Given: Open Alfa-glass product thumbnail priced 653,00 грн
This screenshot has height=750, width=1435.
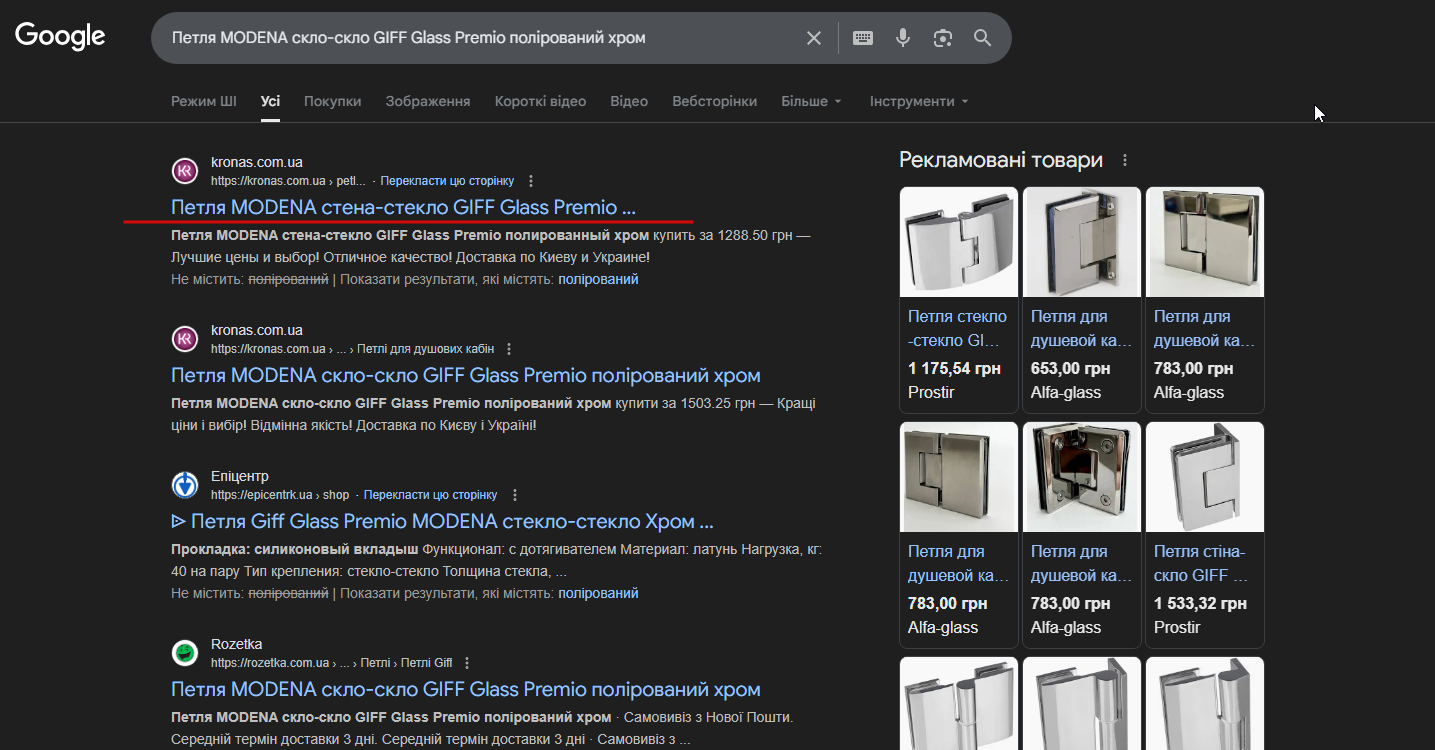Looking at the screenshot, I should coord(1082,242).
